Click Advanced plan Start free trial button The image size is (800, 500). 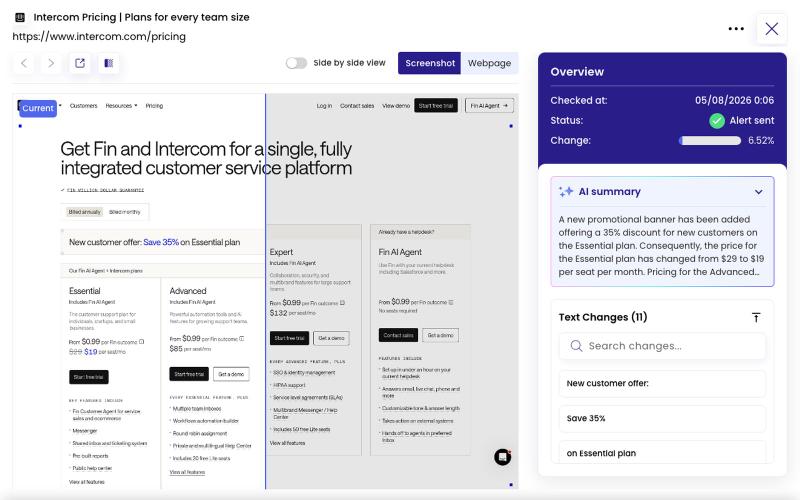click(189, 374)
